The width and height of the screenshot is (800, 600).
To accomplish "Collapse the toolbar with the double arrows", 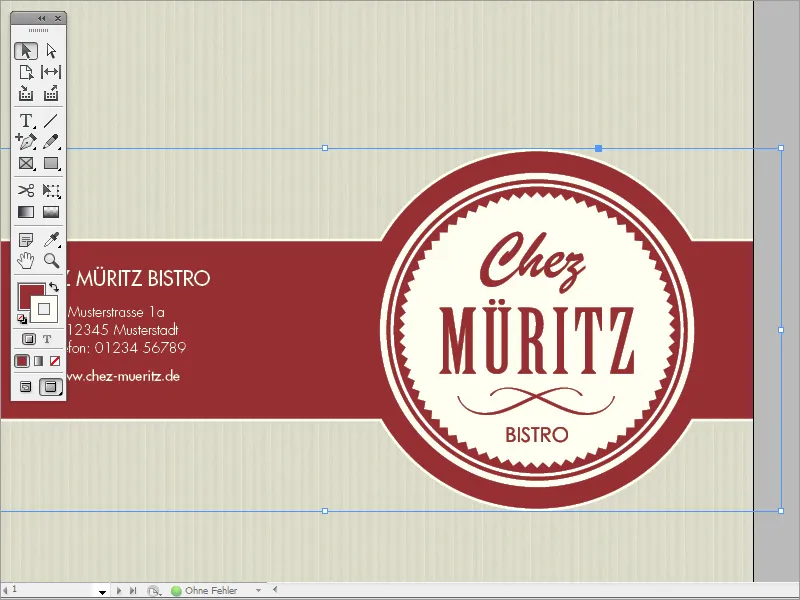I will click(44, 17).
